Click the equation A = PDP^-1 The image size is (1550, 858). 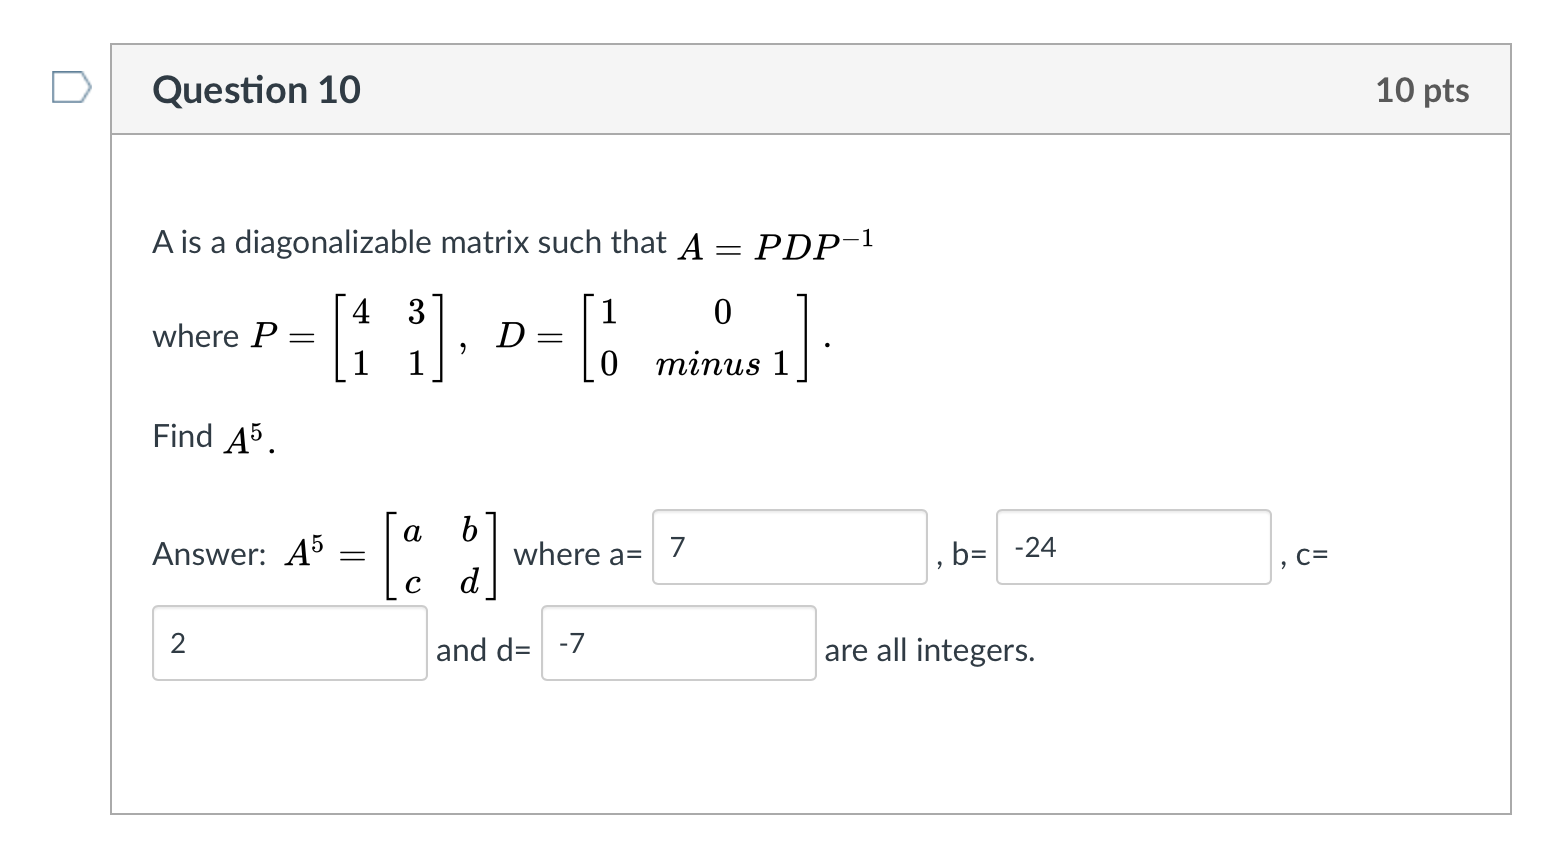[778, 243]
